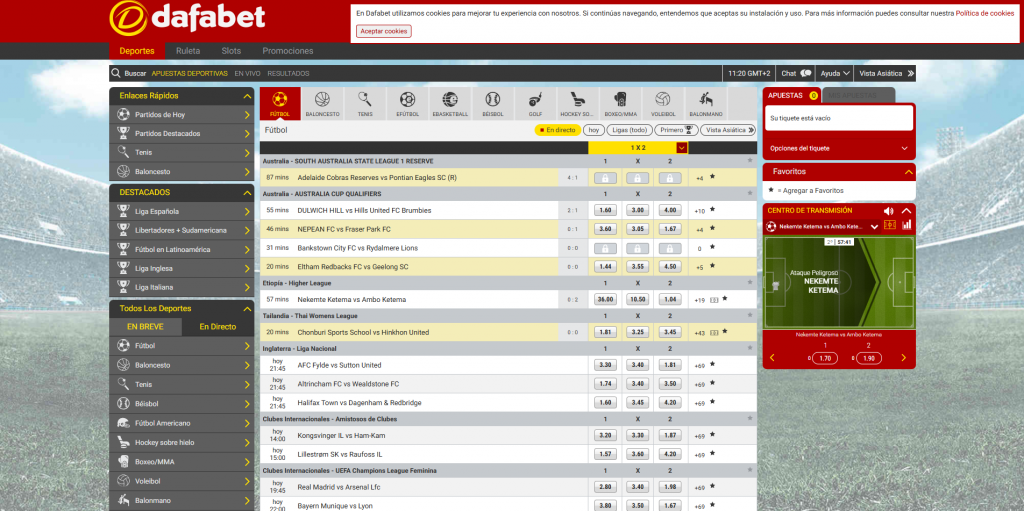Toggle the hoy filter pill
The width and height of the screenshot is (1024, 511).
594,130
